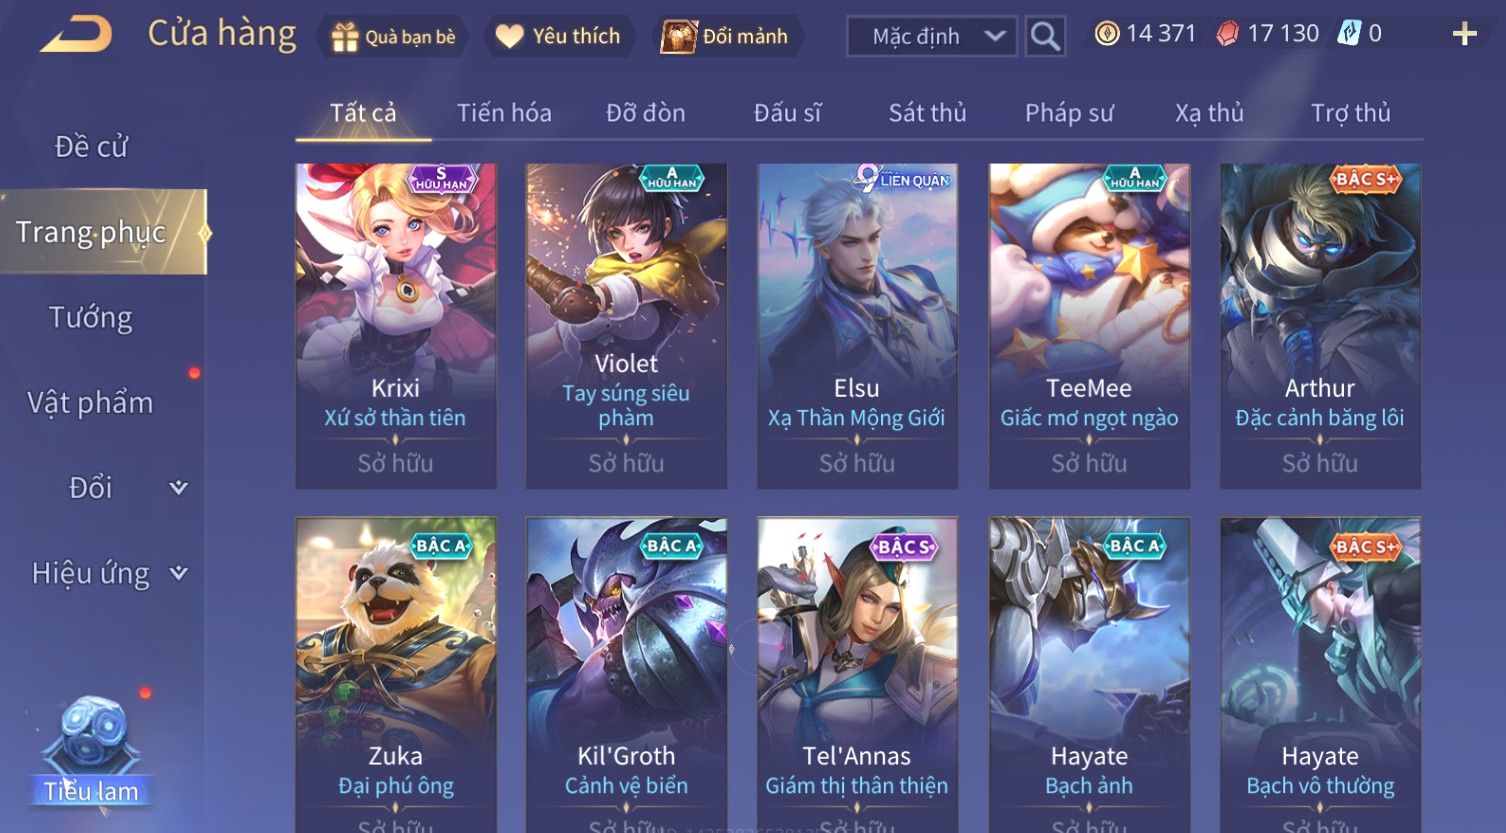Switch to the Sát thủ tab
The width and height of the screenshot is (1506, 833).
pos(927,113)
